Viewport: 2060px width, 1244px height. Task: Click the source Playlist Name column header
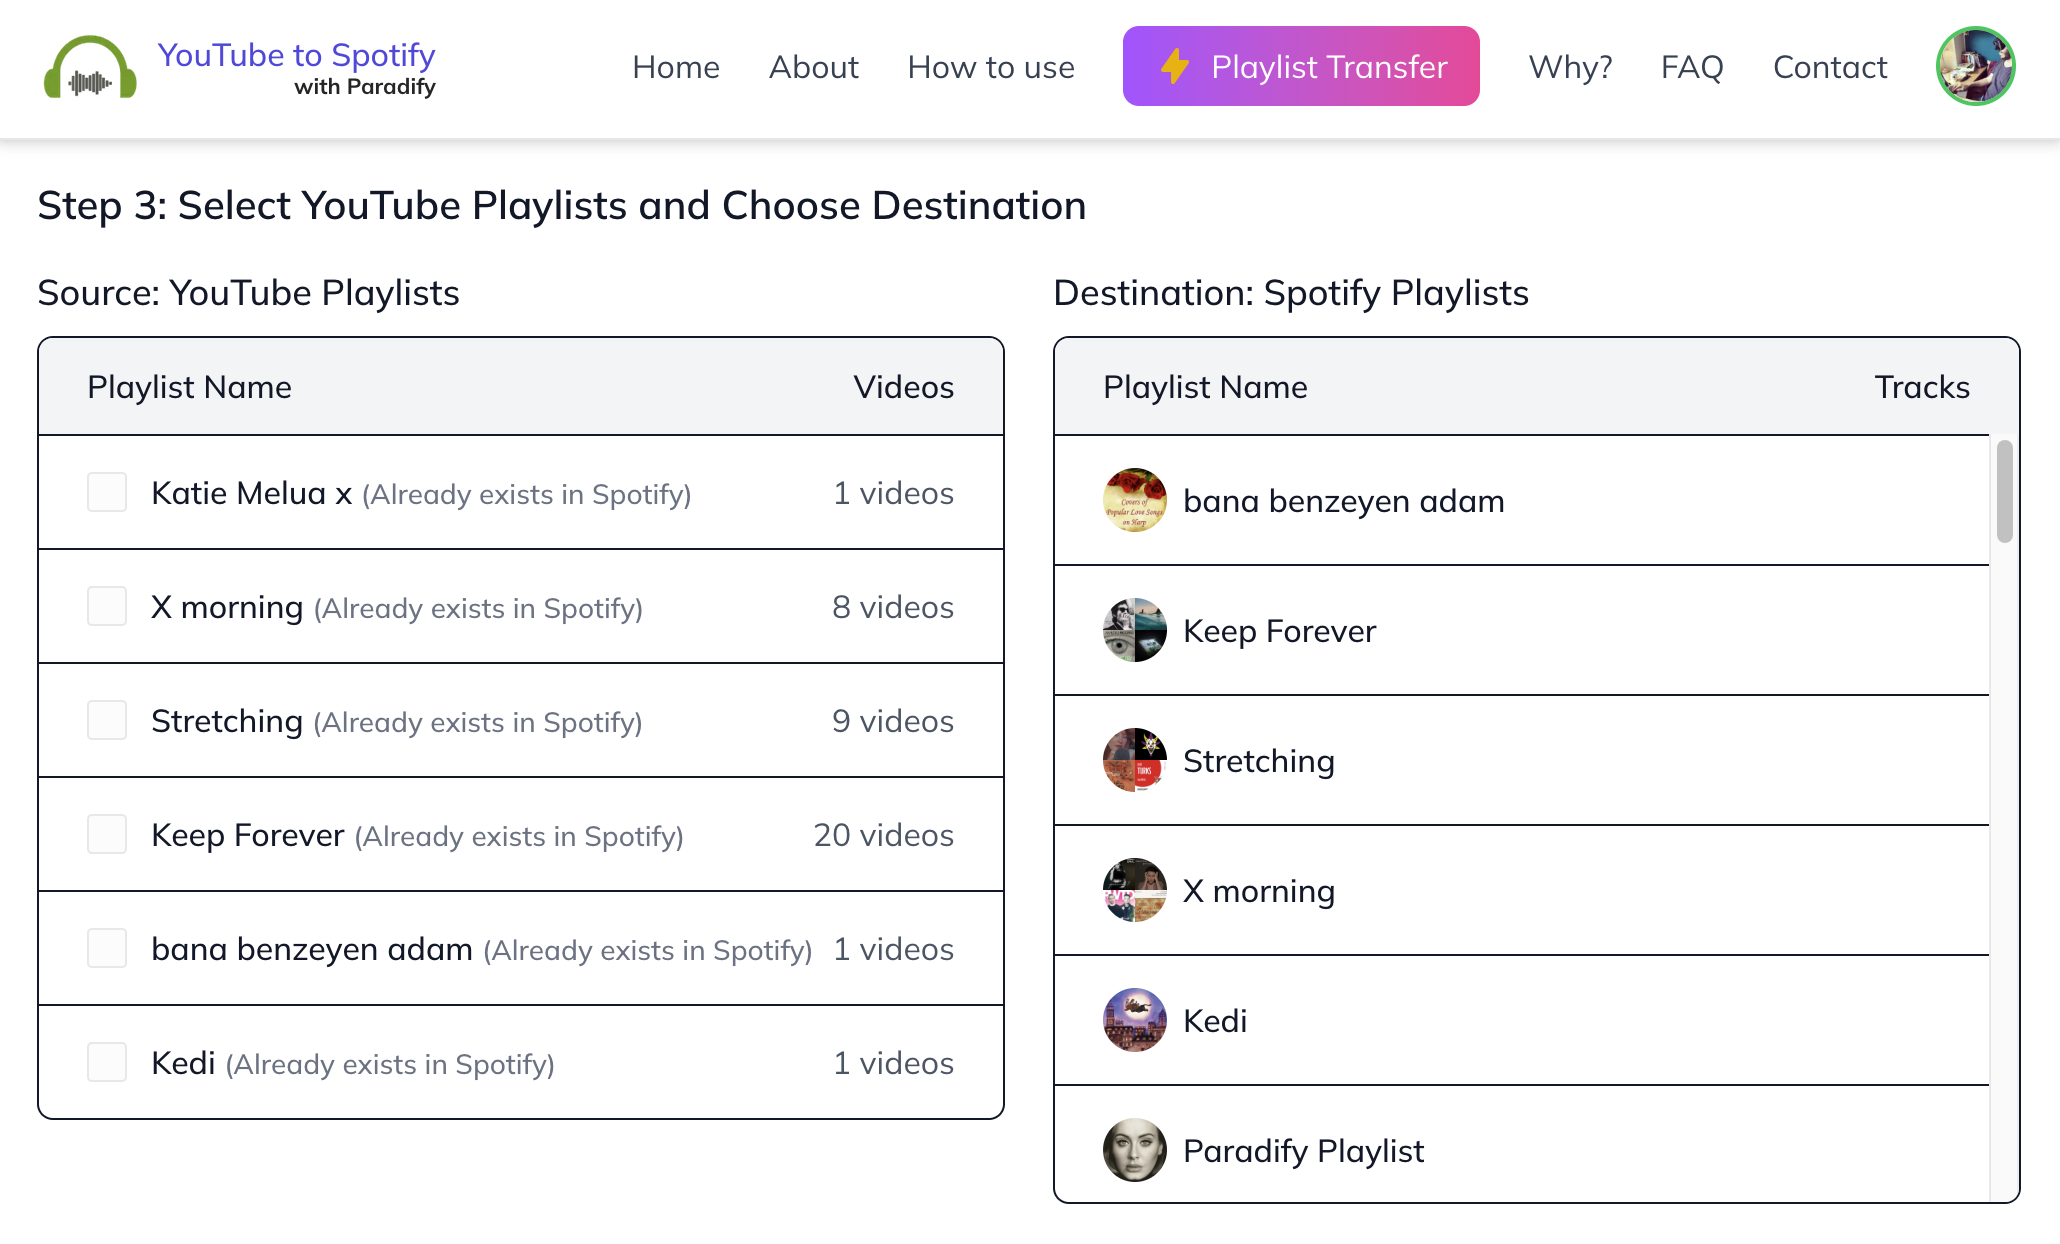189,387
